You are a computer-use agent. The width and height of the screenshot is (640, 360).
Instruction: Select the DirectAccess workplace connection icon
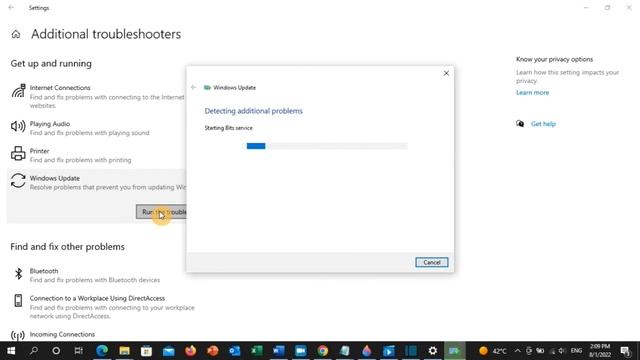click(x=18, y=300)
